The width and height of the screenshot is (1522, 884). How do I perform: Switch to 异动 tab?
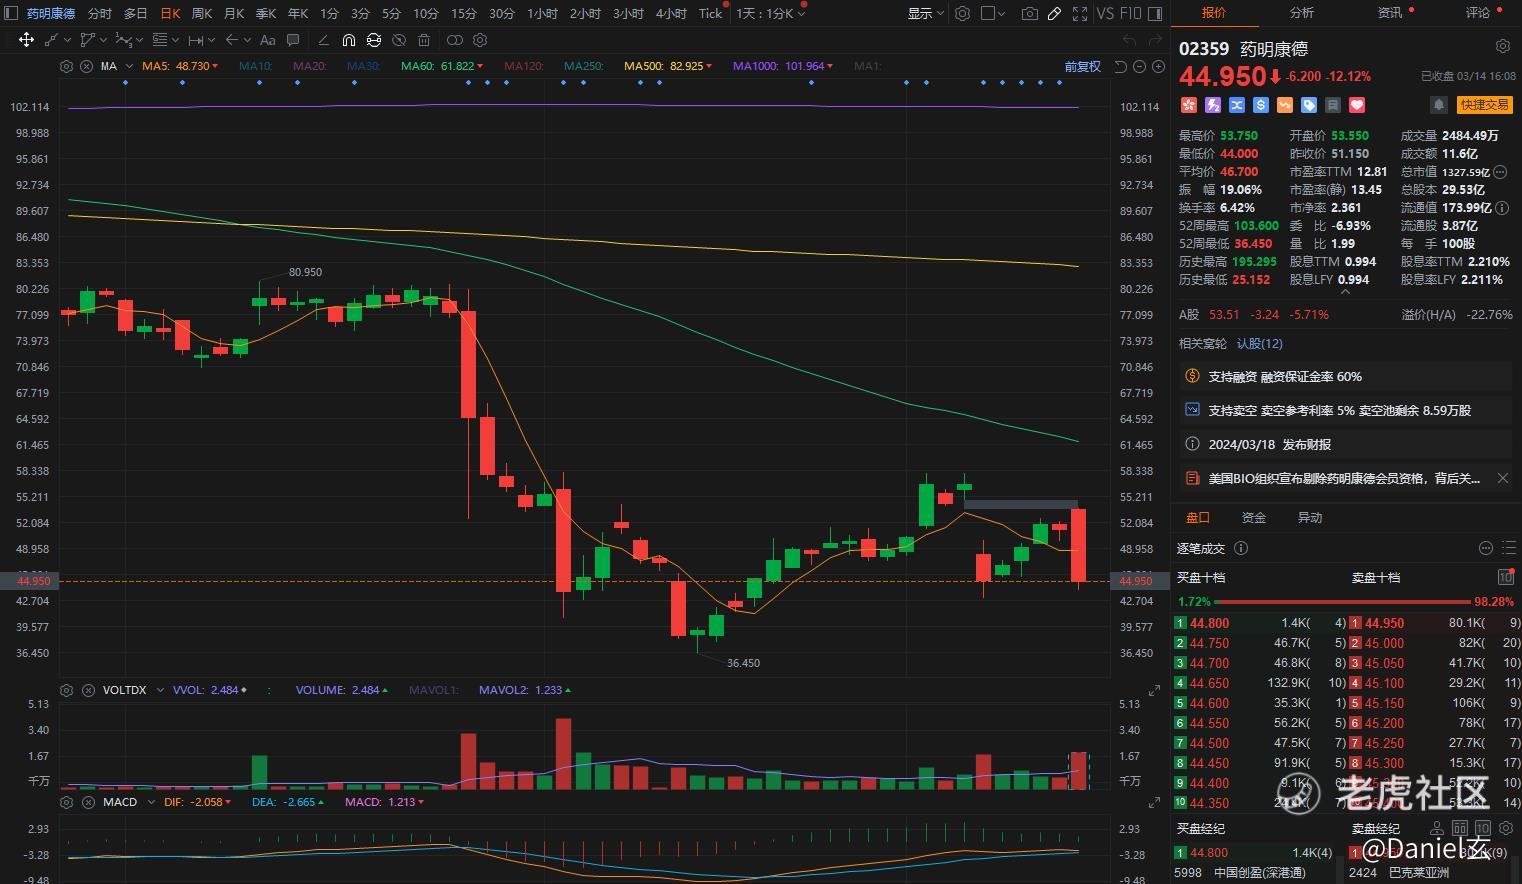click(1310, 517)
